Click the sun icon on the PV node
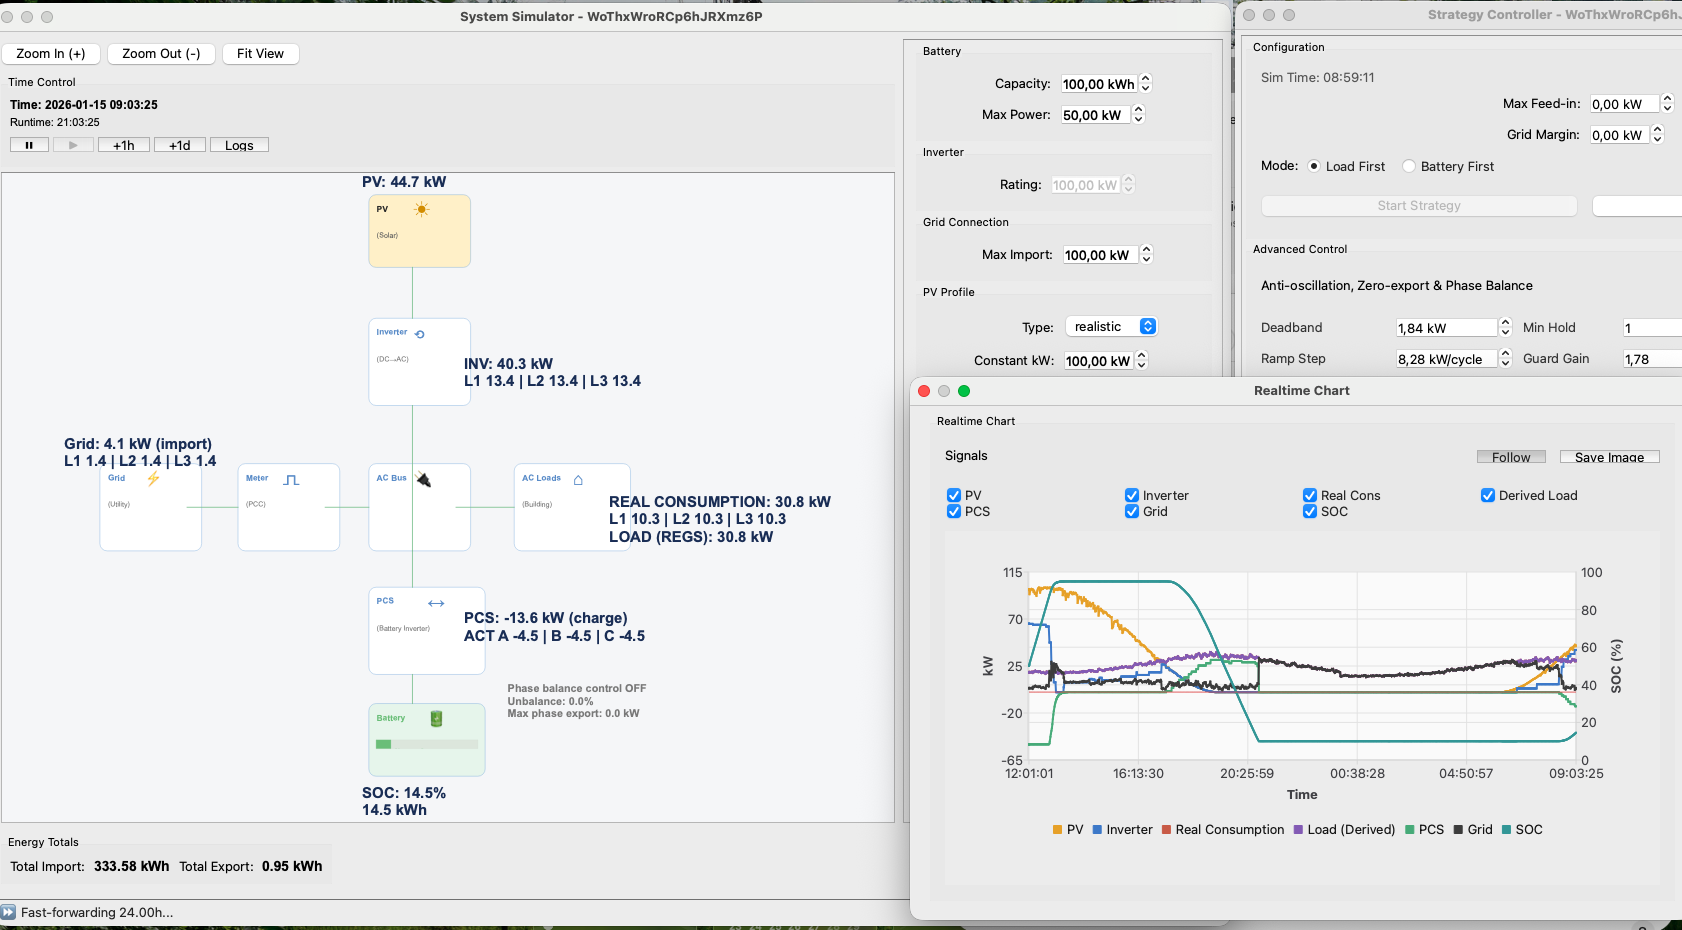Viewport: 1682px width, 930px height. [x=422, y=209]
